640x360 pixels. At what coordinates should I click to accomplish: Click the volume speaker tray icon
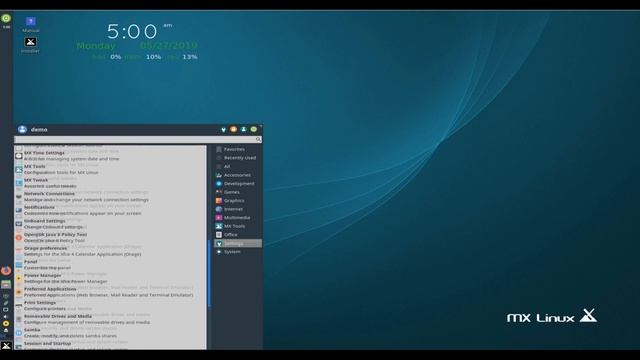(x=6, y=316)
